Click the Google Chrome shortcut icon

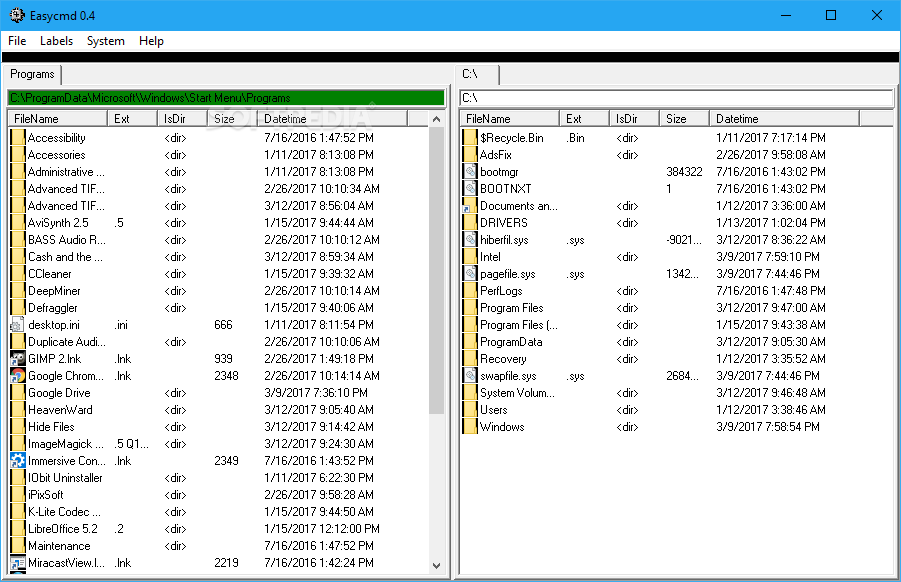pyautogui.click(x=18, y=376)
